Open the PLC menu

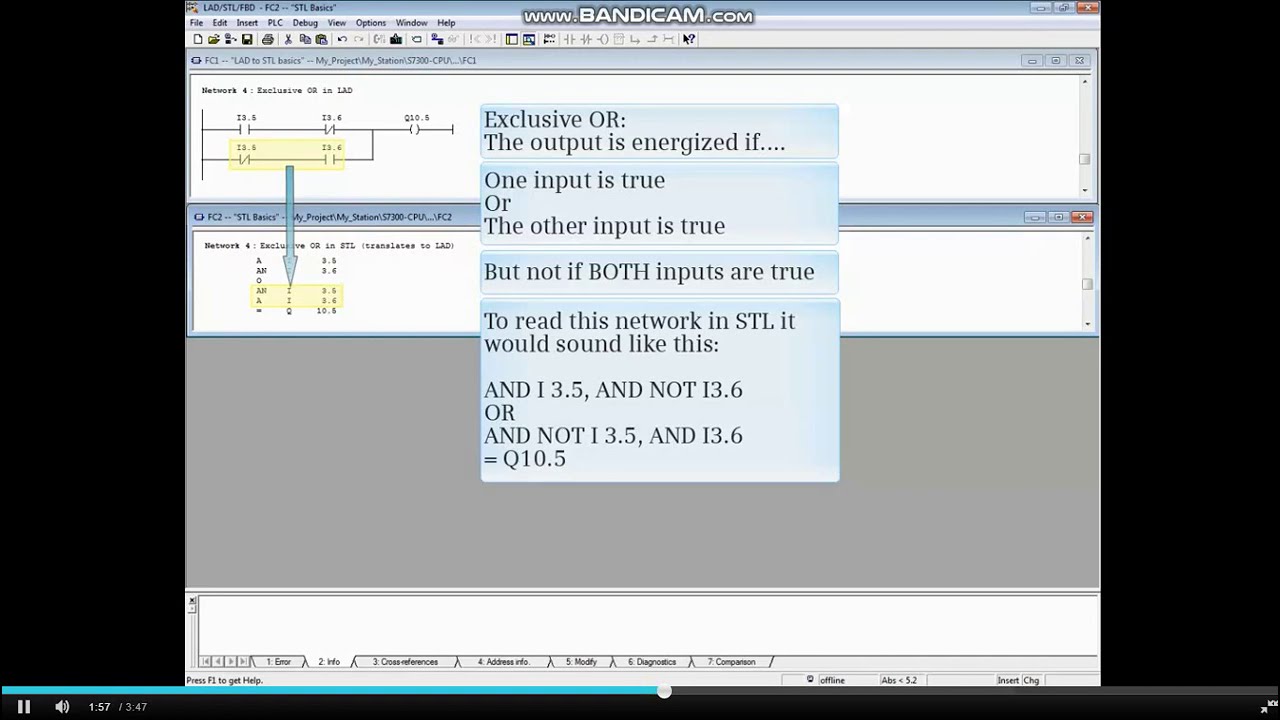(275, 23)
